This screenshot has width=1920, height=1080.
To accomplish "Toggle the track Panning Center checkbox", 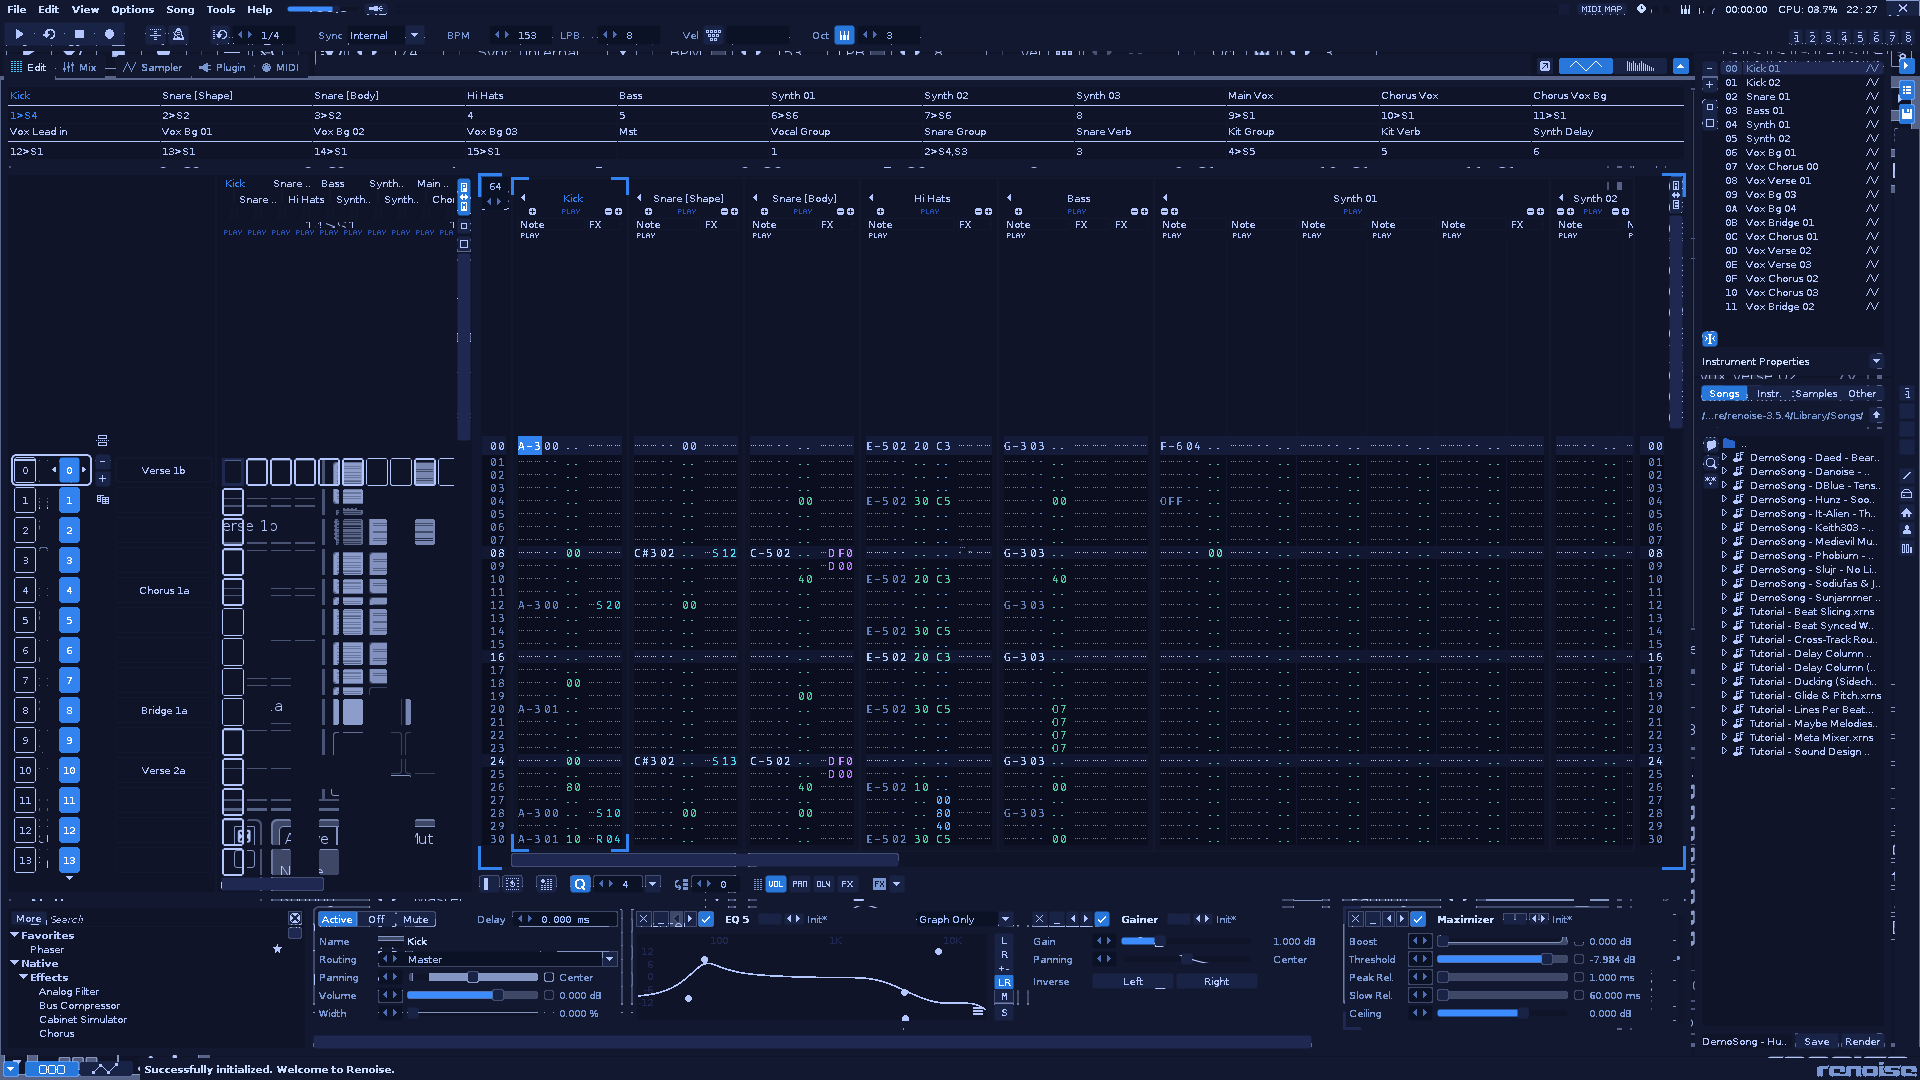I will click(549, 977).
